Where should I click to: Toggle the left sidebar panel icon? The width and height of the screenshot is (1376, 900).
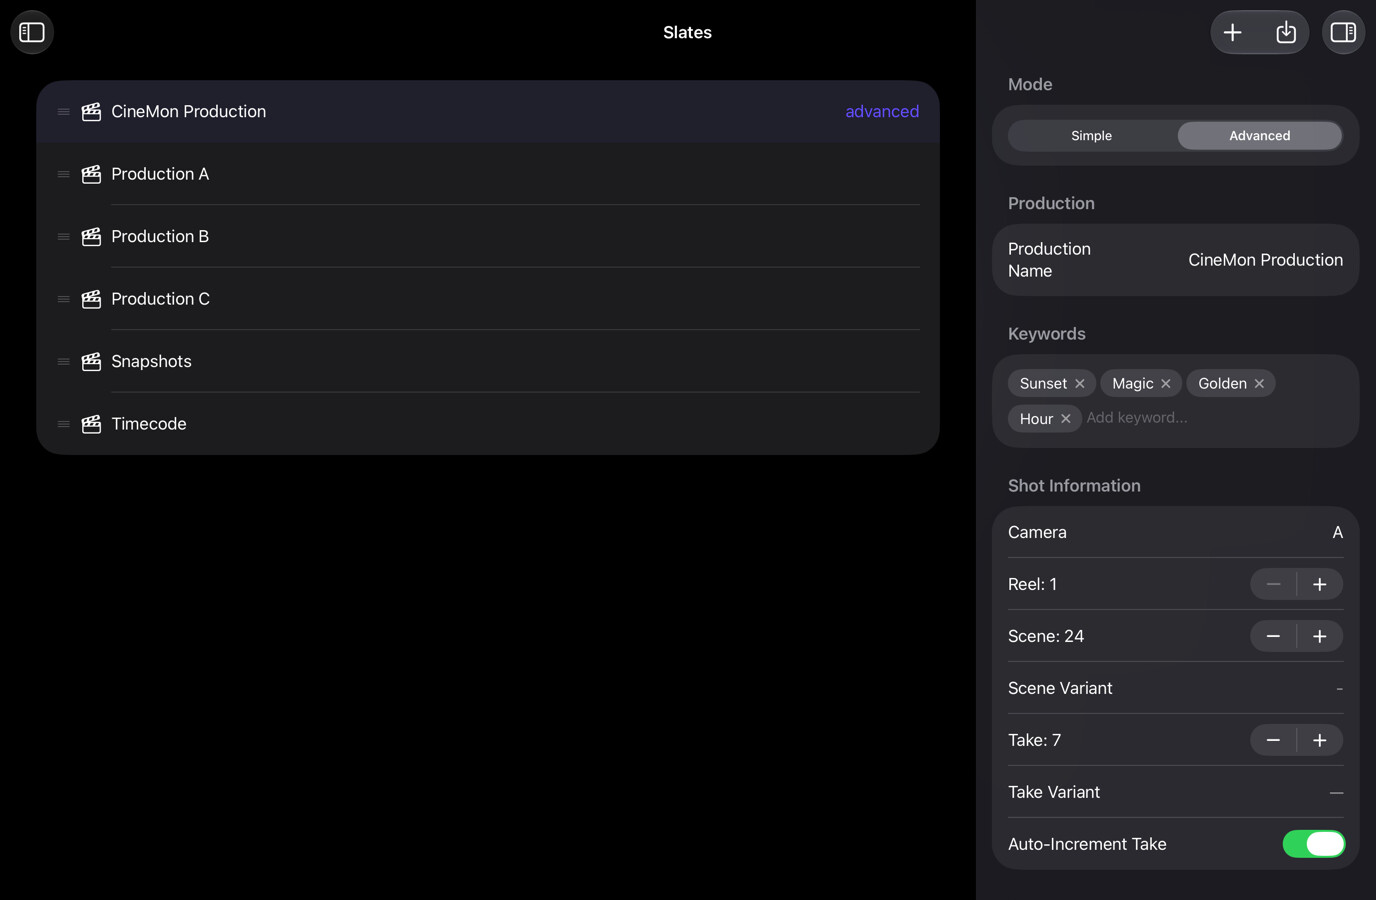coord(32,32)
